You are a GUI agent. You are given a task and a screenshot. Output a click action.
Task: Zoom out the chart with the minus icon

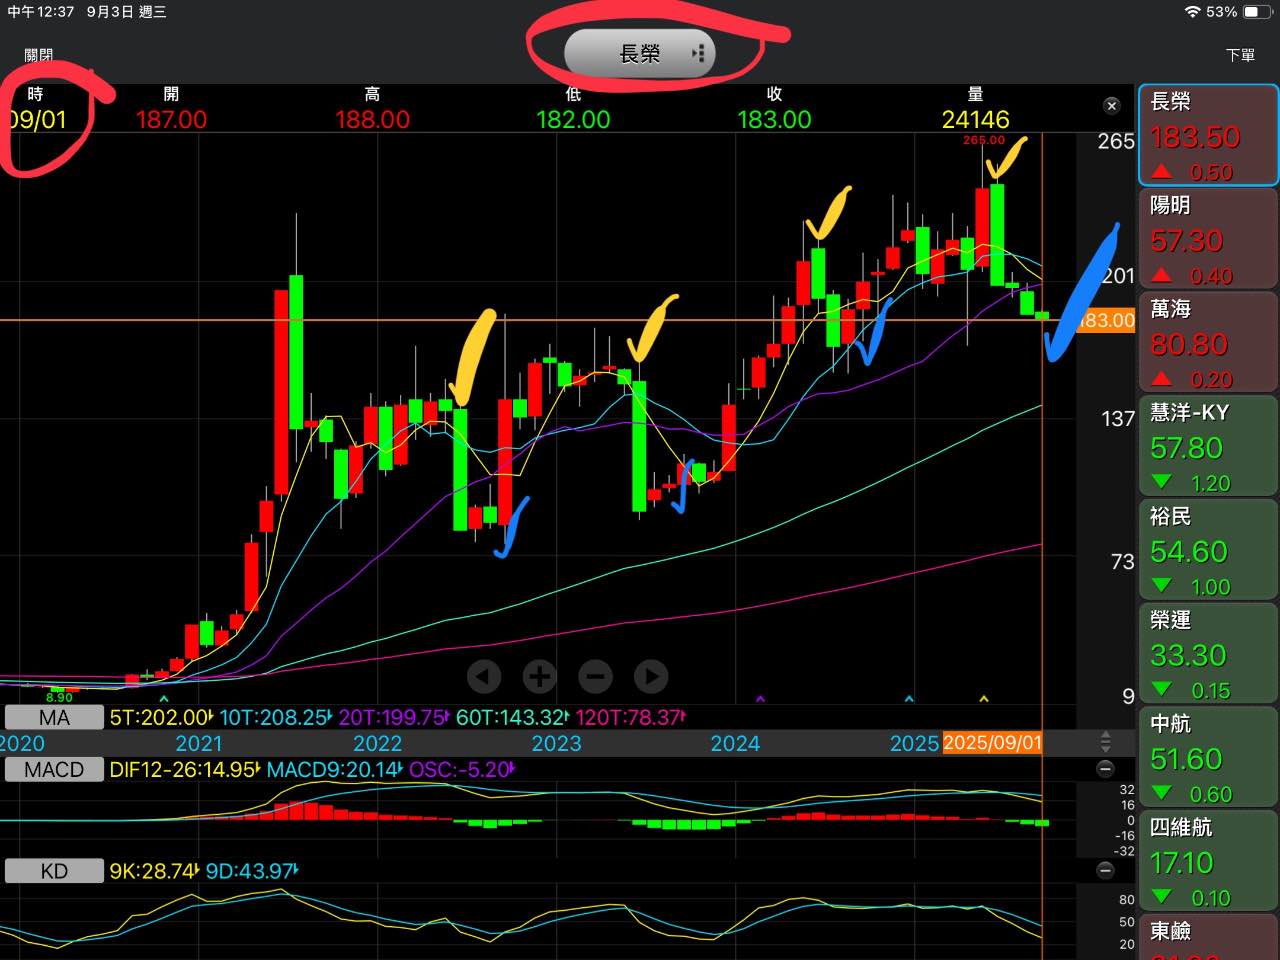[x=595, y=677]
